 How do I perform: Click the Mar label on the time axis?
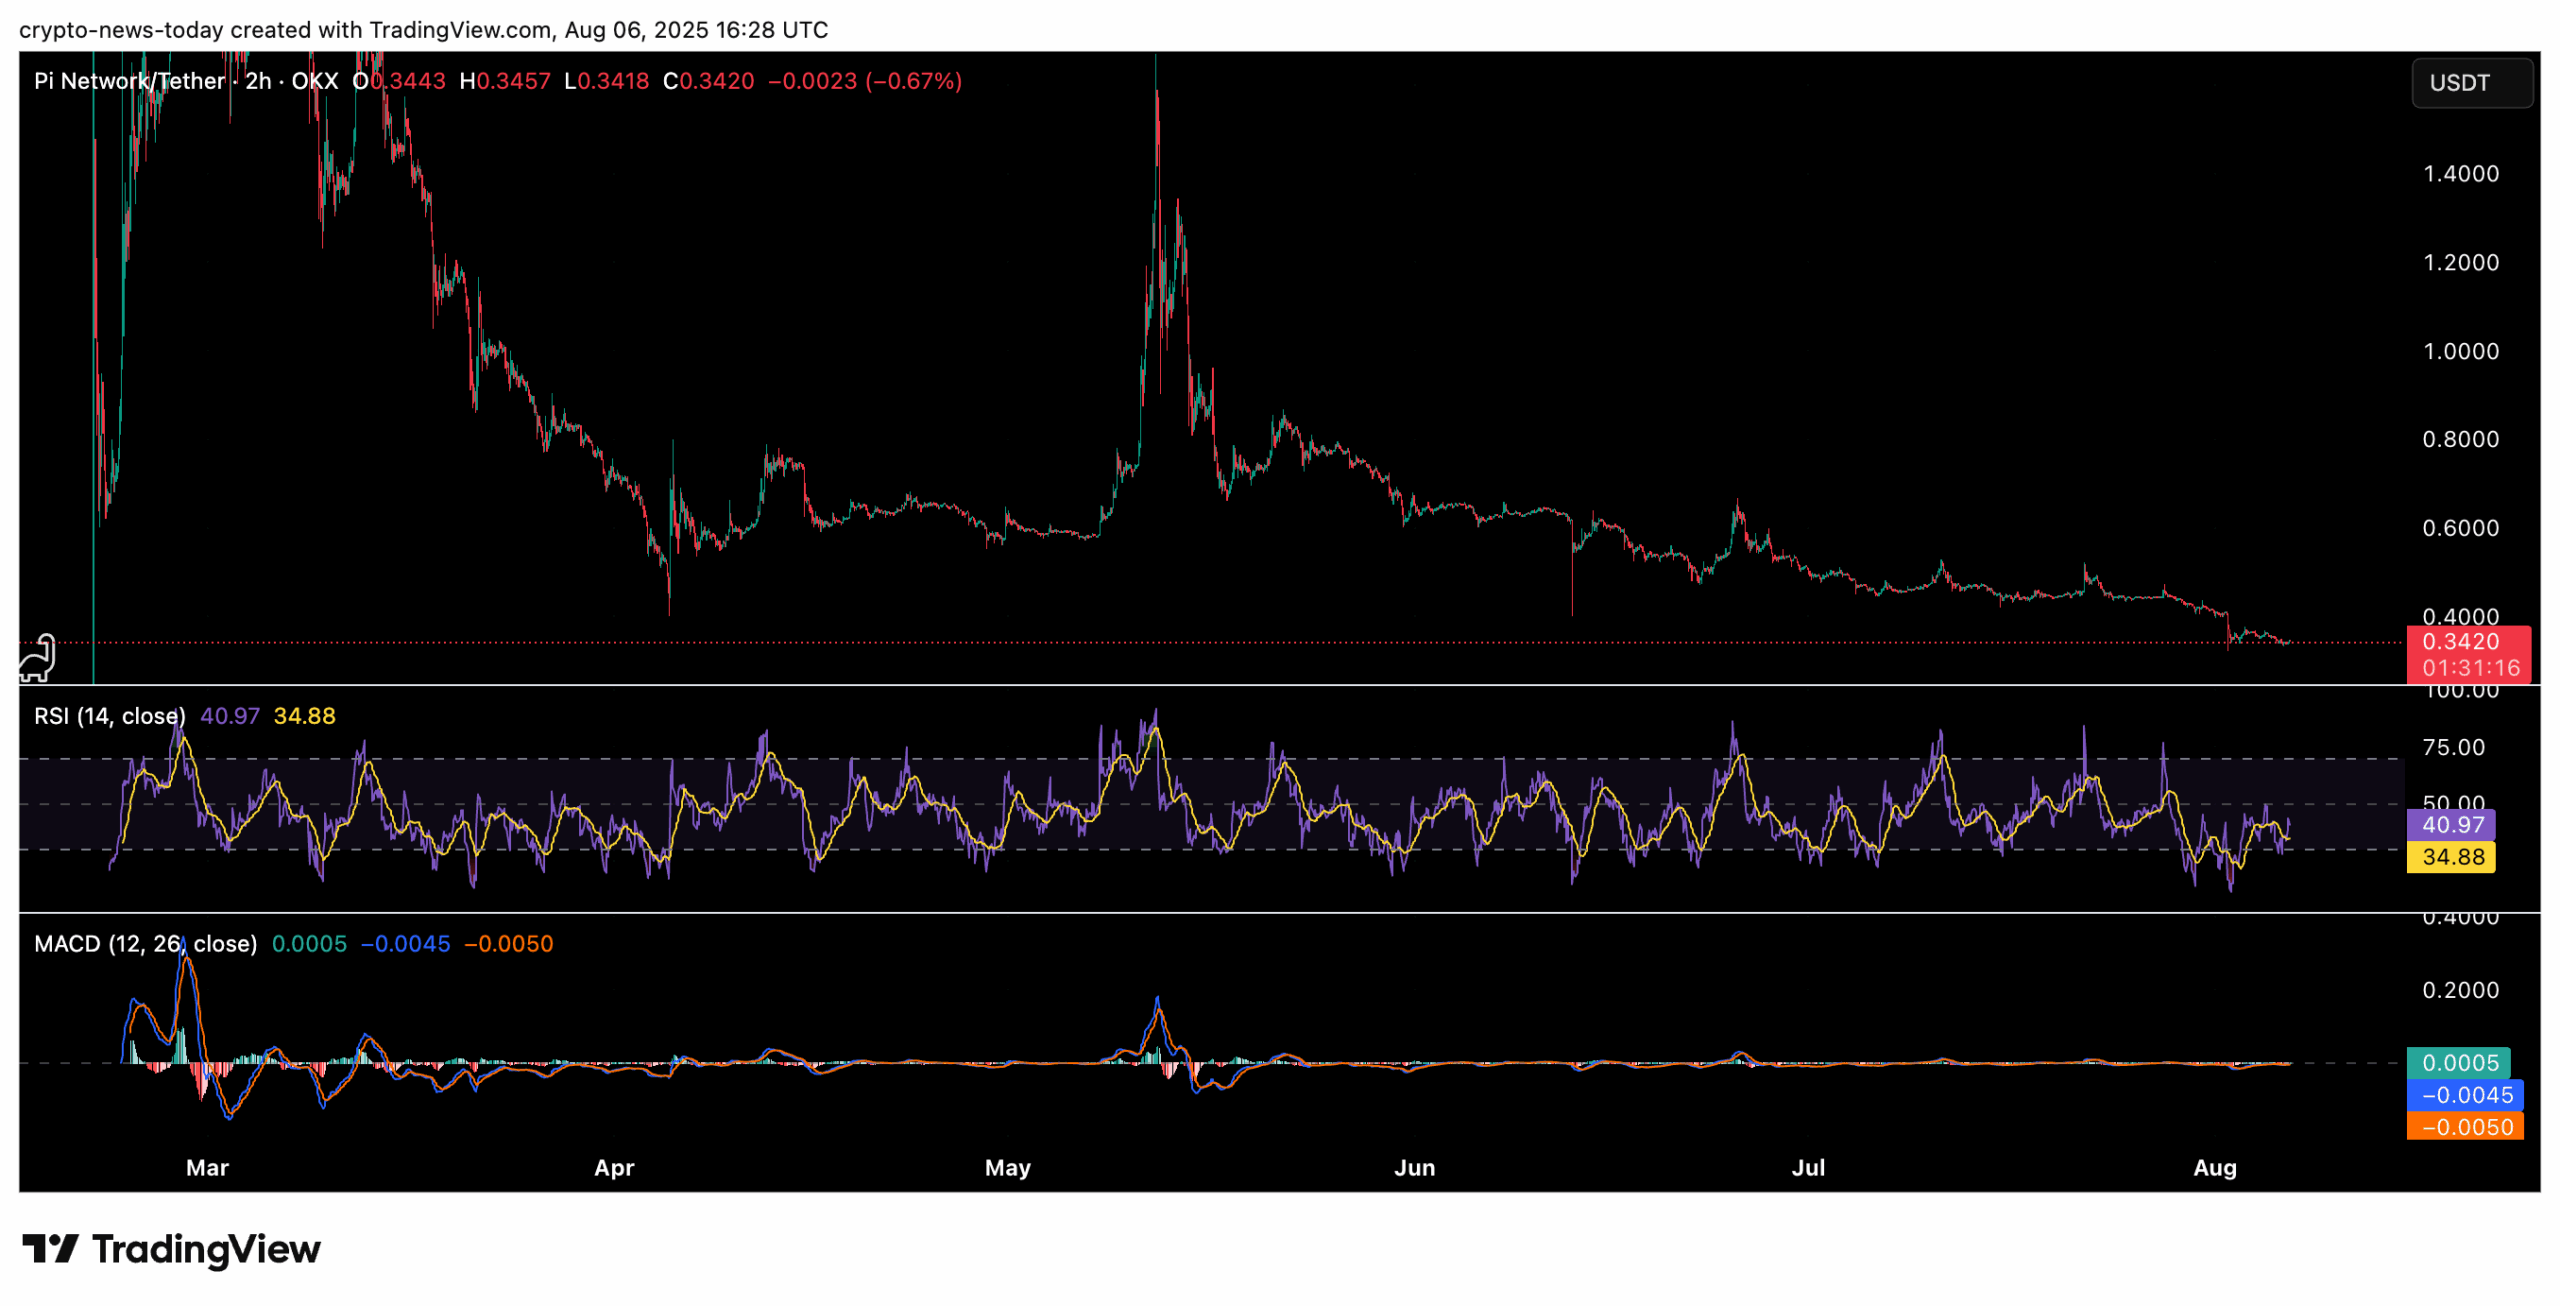[208, 1168]
